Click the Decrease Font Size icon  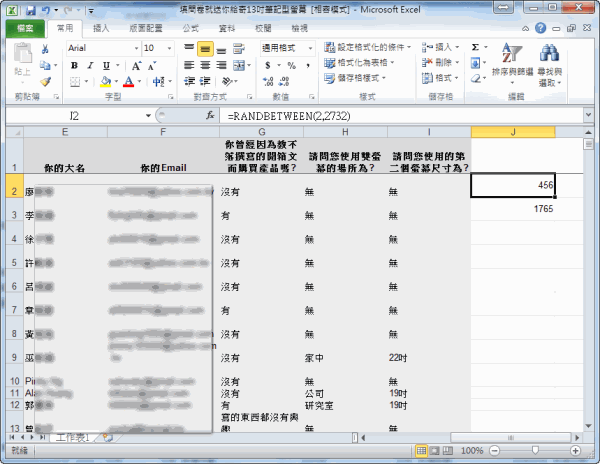coord(152,66)
